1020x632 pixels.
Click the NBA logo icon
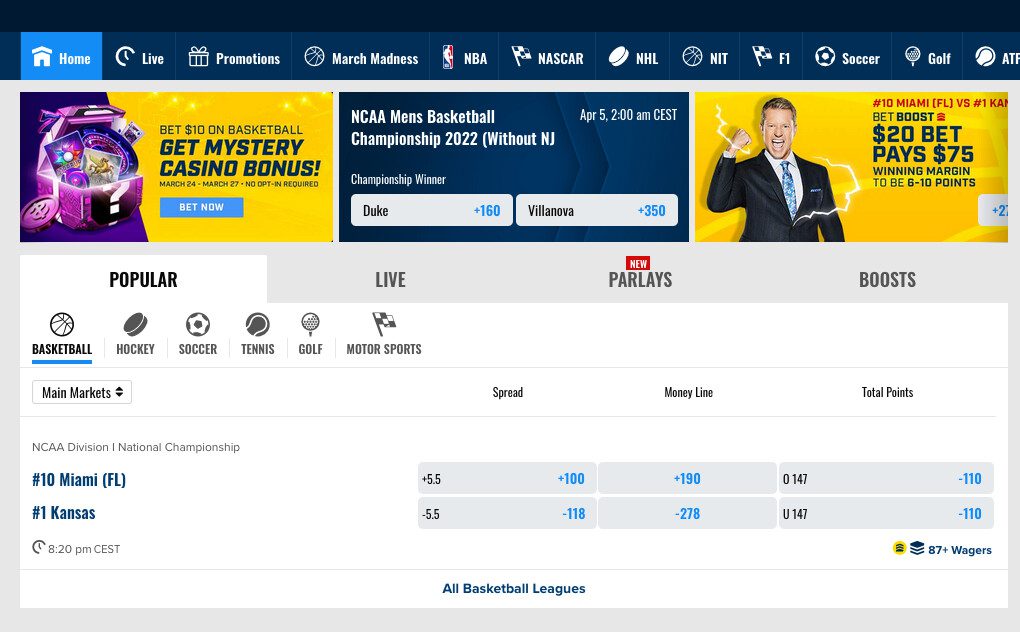click(448, 57)
